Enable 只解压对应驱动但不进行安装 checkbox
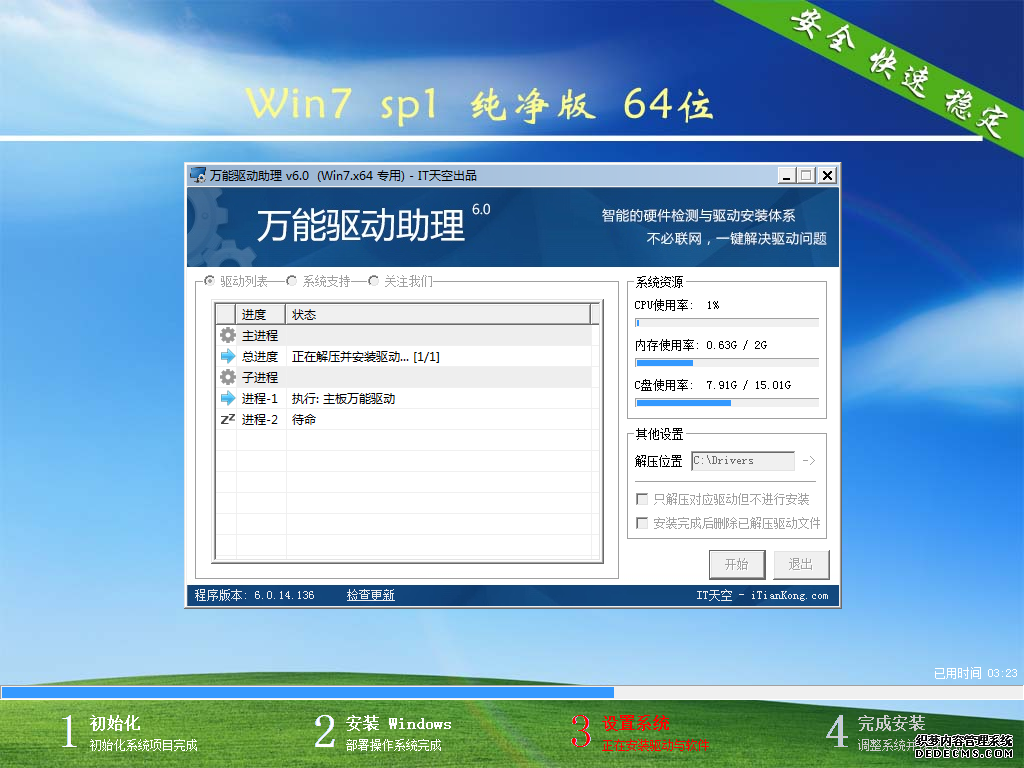The height and width of the screenshot is (768, 1024). [642, 500]
